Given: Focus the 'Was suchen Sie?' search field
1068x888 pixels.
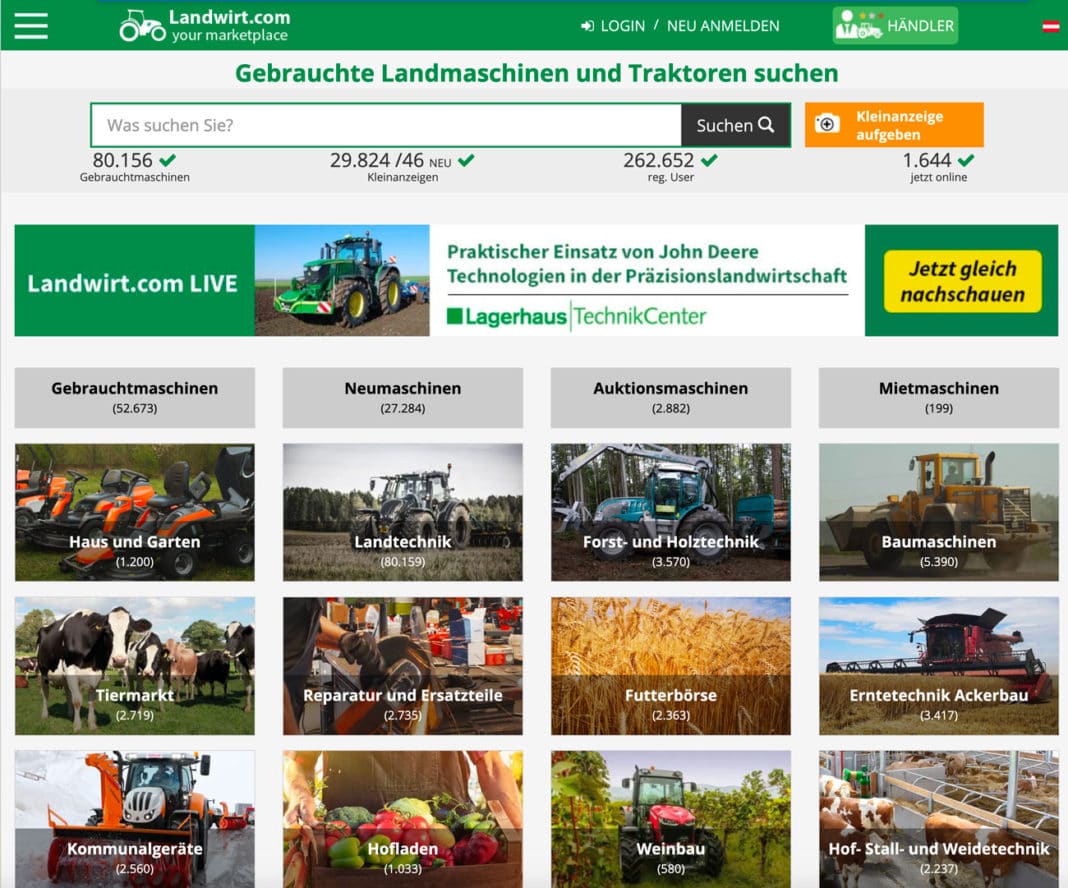Looking at the screenshot, I should coord(386,125).
